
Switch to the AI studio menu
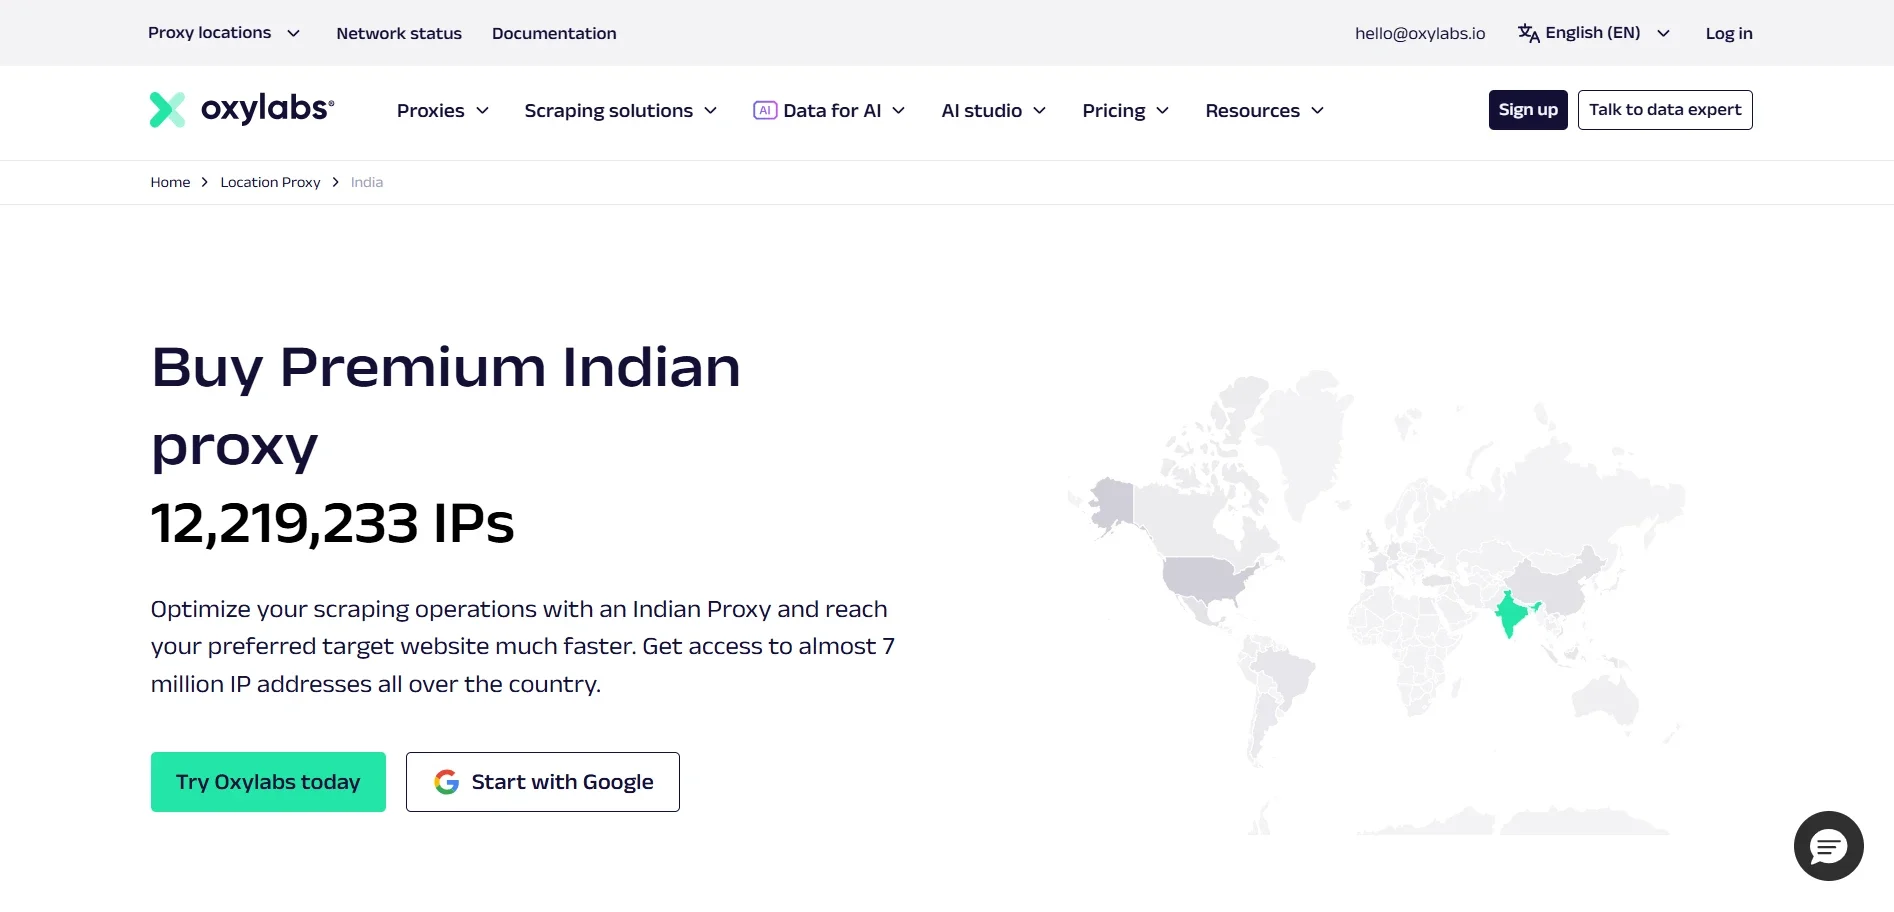click(991, 110)
